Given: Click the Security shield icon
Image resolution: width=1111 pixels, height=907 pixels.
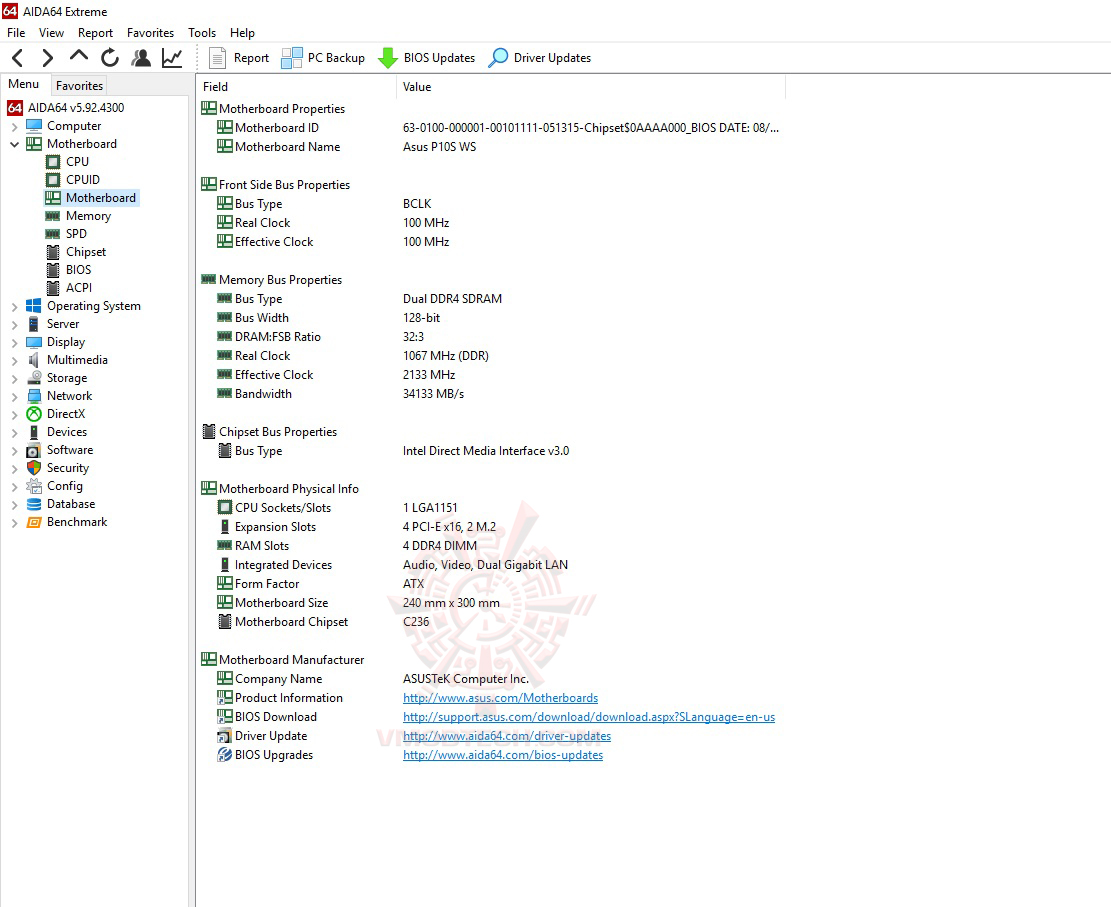Looking at the screenshot, I should tap(33, 468).
